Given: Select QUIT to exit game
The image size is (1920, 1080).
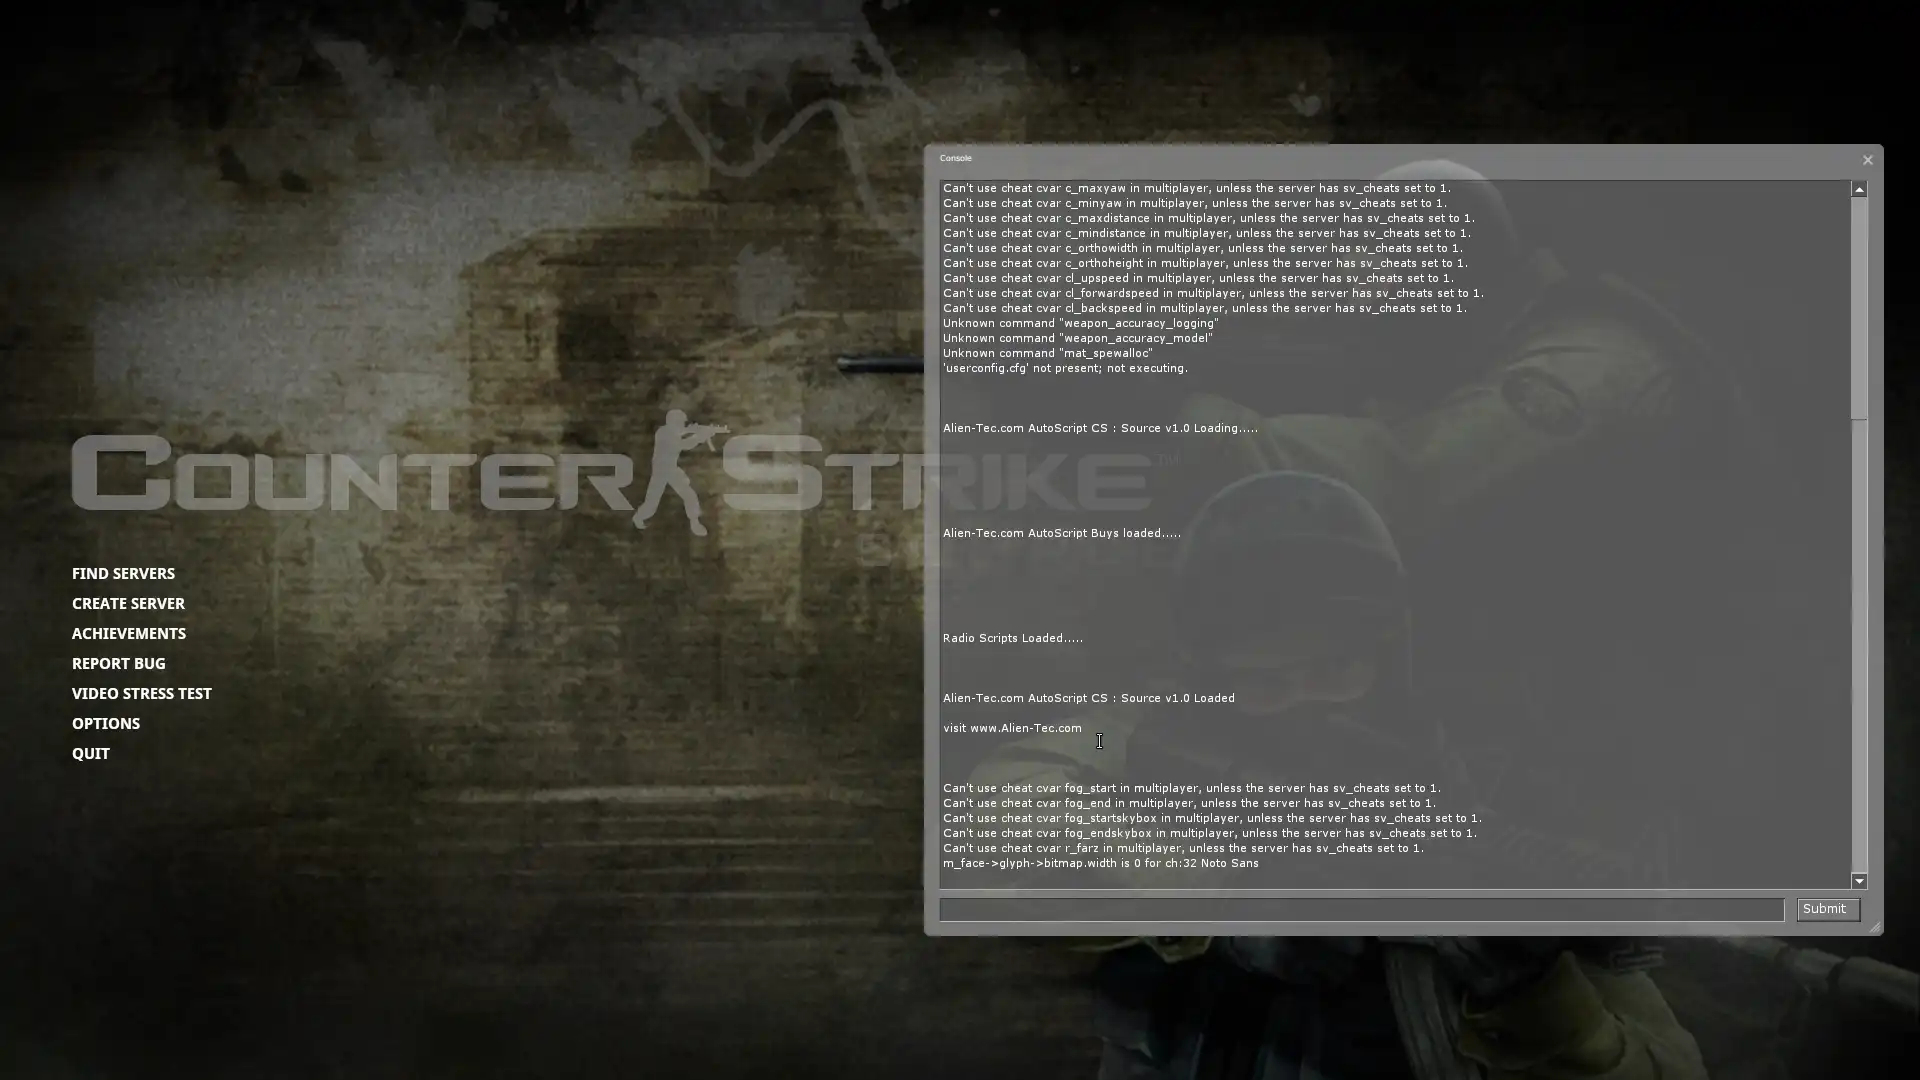Looking at the screenshot, I should [x=90, y=752].
